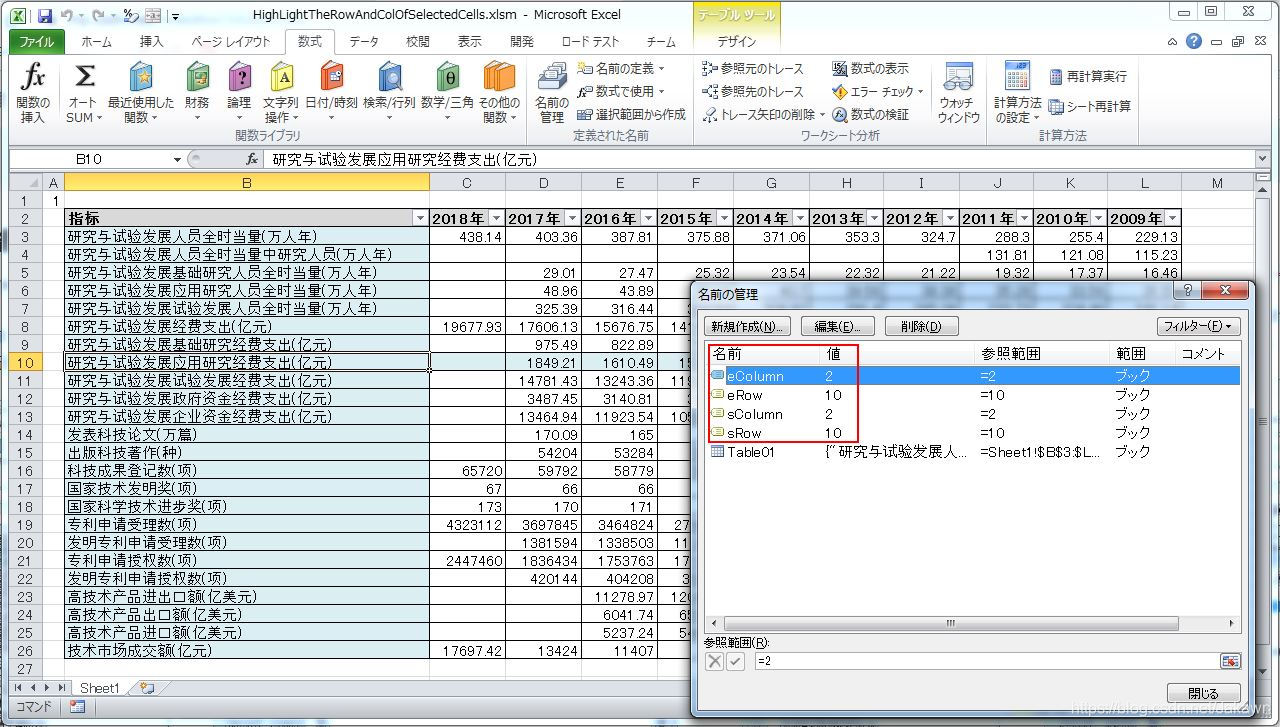Click the range collapse button in 参照範囲 field
1280x727 pixels.
(x=1229, y=661)
